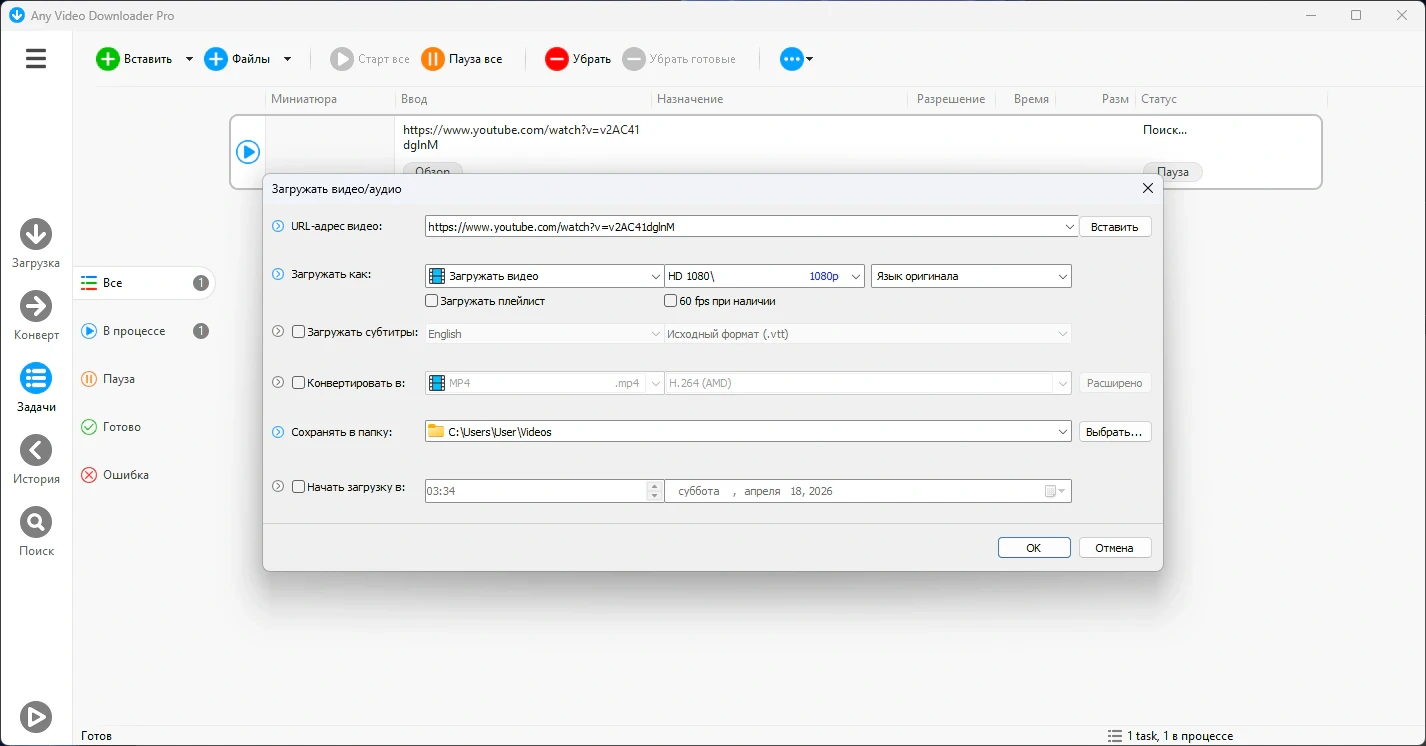Open the Задачи sidebar section

36,388
